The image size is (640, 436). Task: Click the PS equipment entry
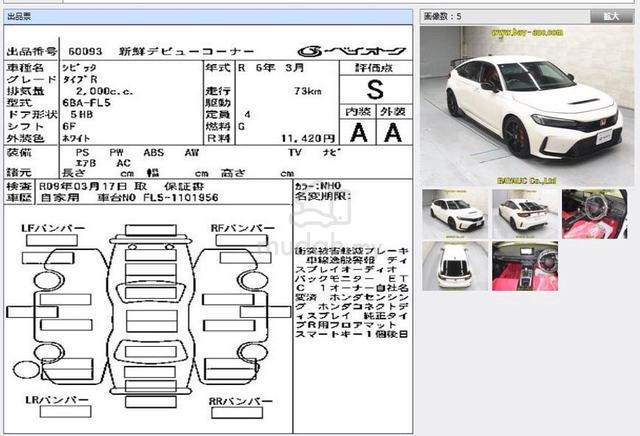point(82,153)
